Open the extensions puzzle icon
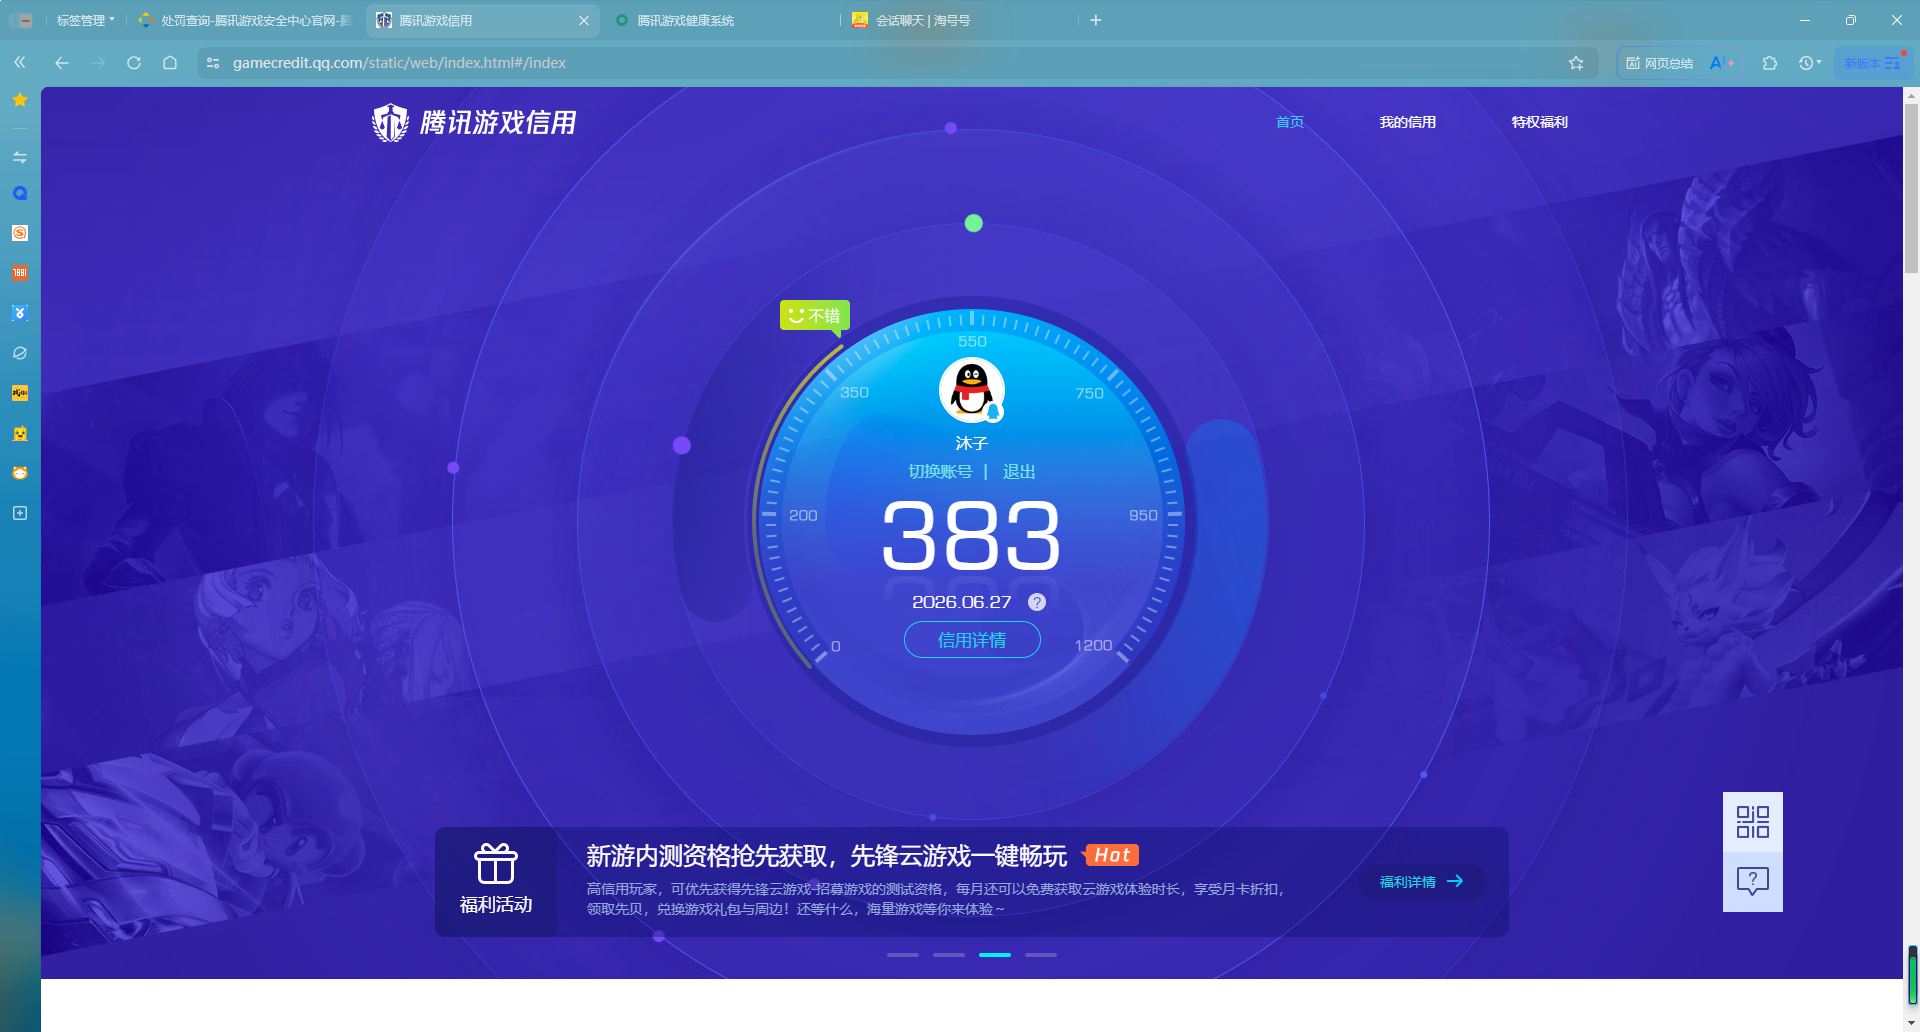This screenshot has height=1032, width=1920. click(1770, 62)
